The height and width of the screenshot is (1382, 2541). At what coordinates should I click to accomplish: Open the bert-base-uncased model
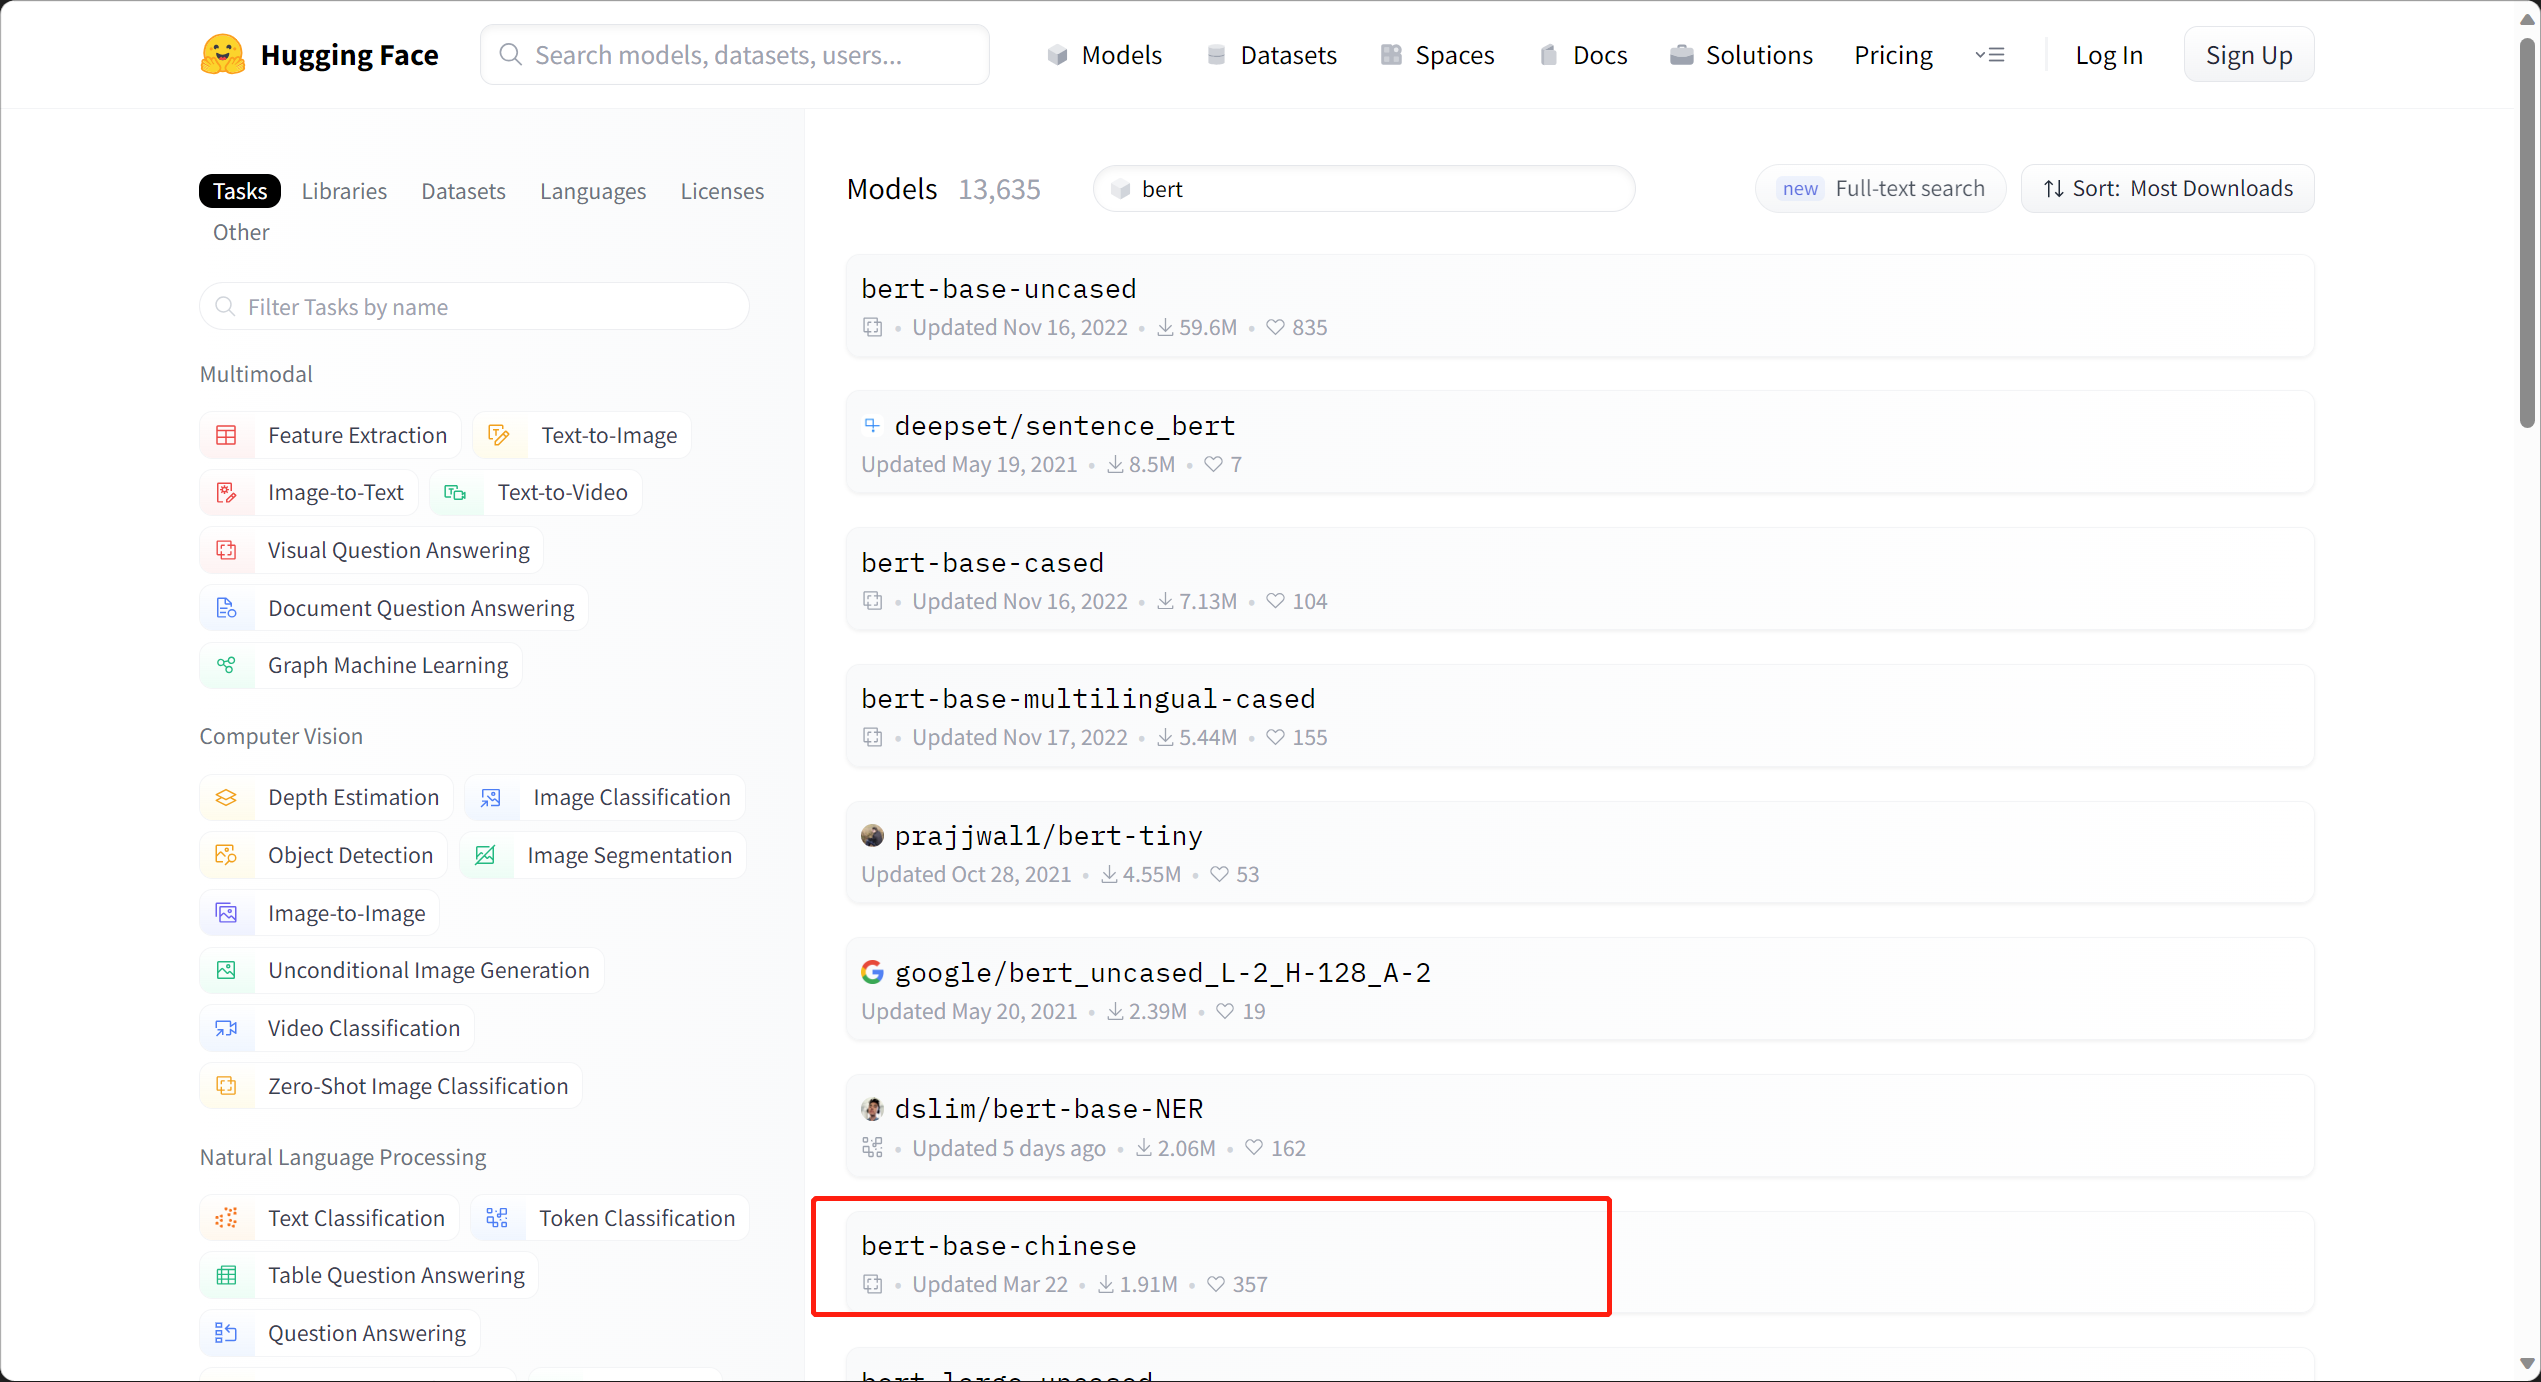(1580, 306)
